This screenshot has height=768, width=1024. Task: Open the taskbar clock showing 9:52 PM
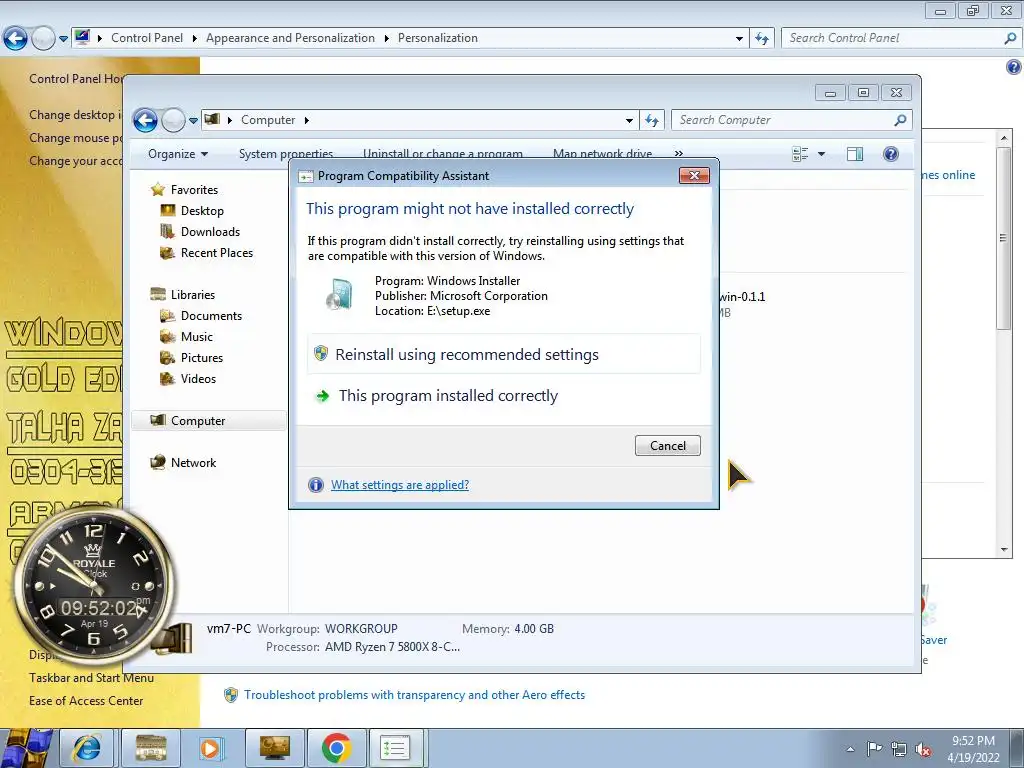973,749
